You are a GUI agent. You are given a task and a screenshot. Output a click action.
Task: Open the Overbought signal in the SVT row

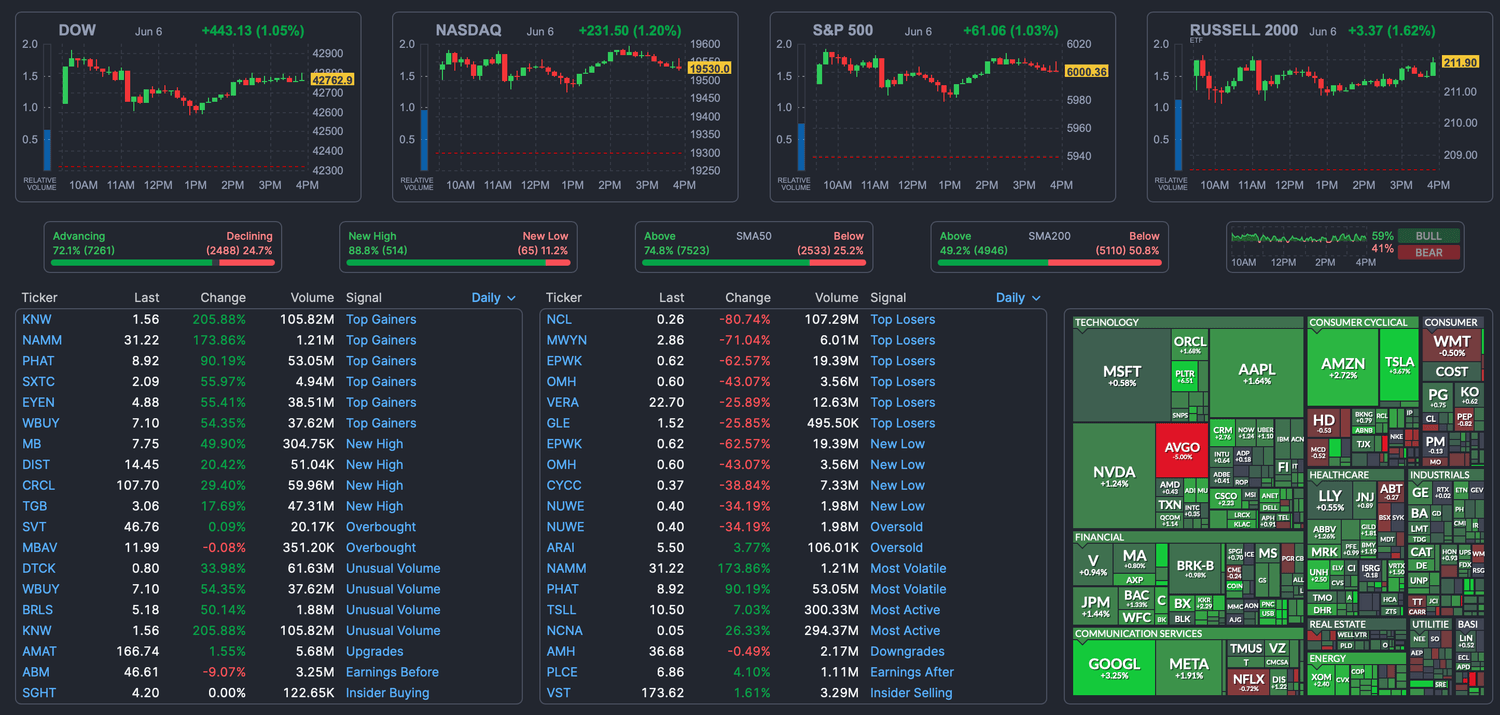point(381,527)
